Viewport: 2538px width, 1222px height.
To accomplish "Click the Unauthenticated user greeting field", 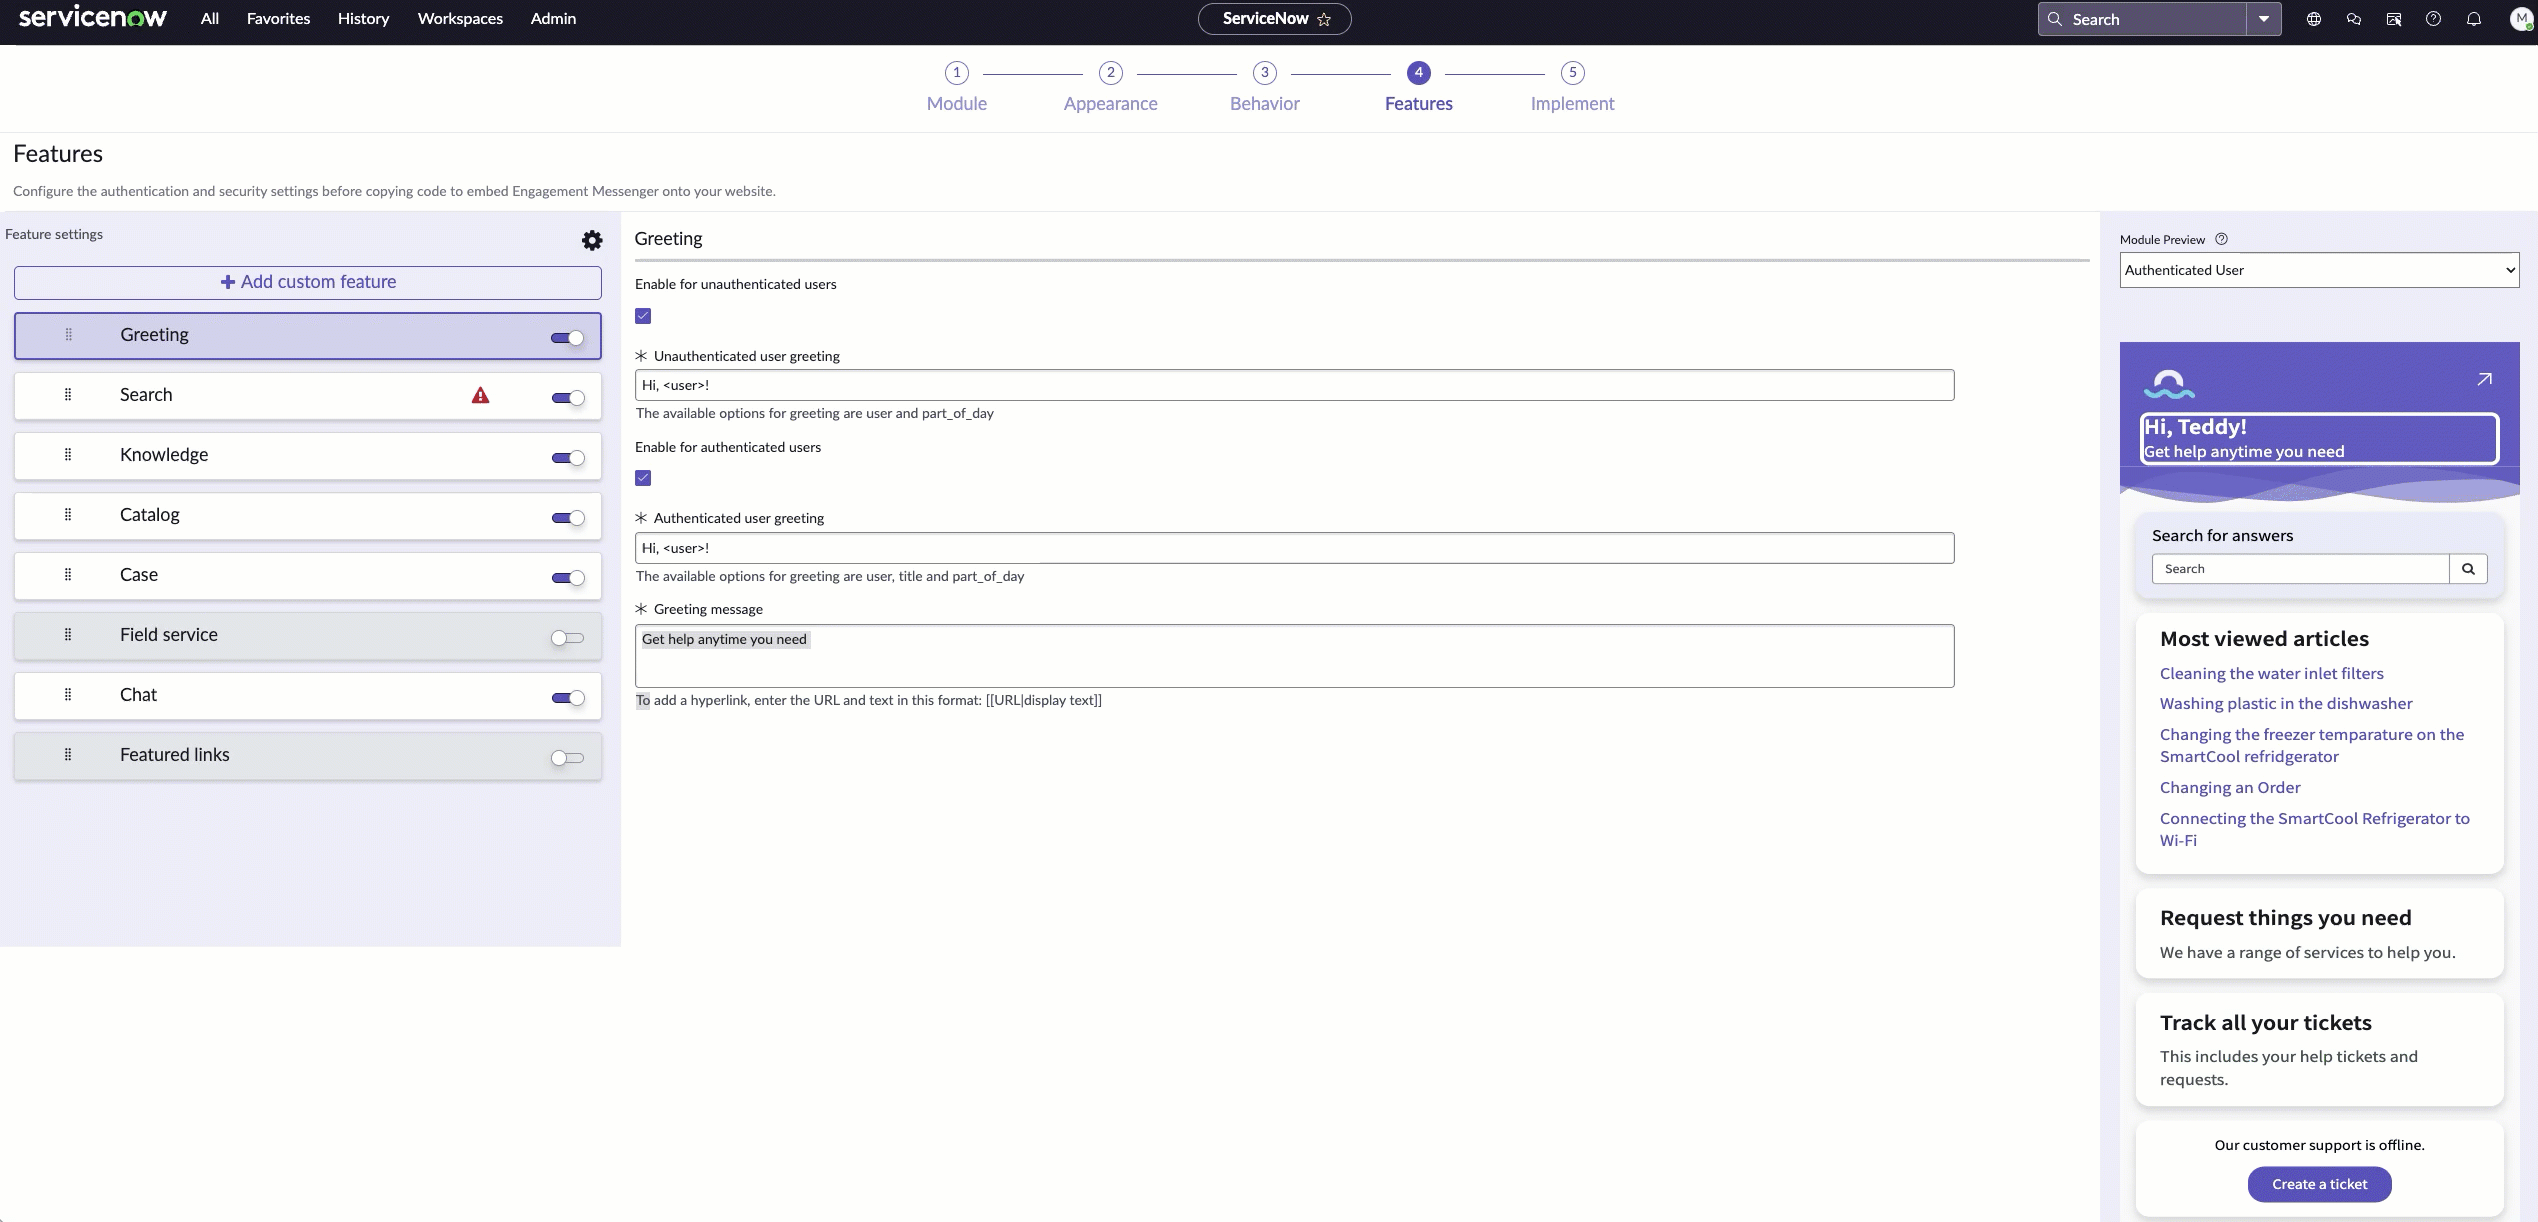I will [1294, 385].
